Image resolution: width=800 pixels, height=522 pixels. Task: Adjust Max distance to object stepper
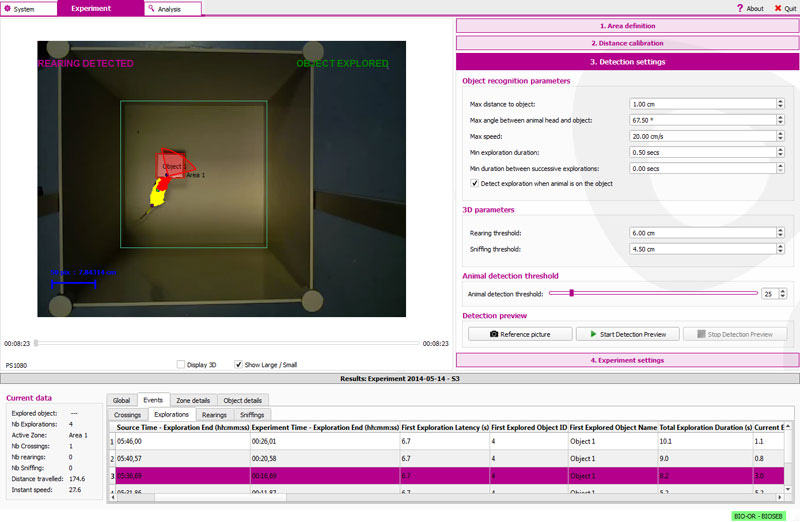click(x=780, y=104)
